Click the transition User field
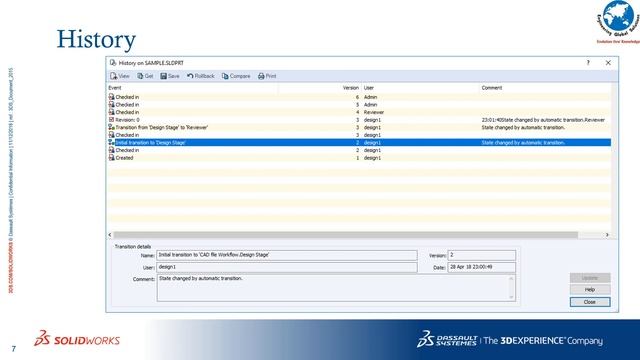The height and width of the screenshot is (360, 640). (x=287, y=267)
